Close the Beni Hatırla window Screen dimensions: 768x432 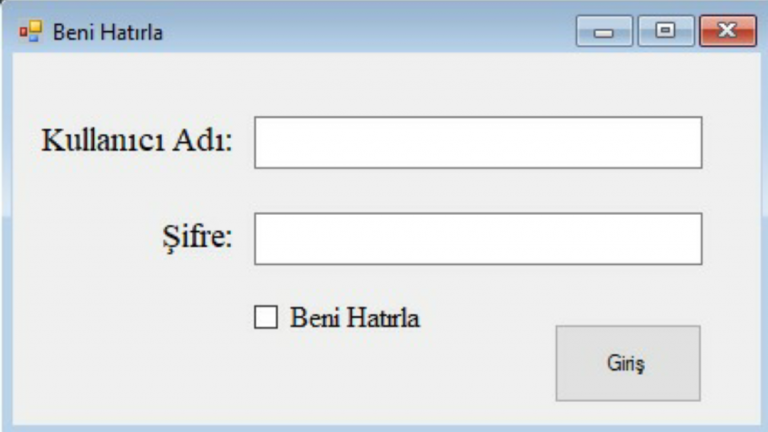tap(728, 31)
